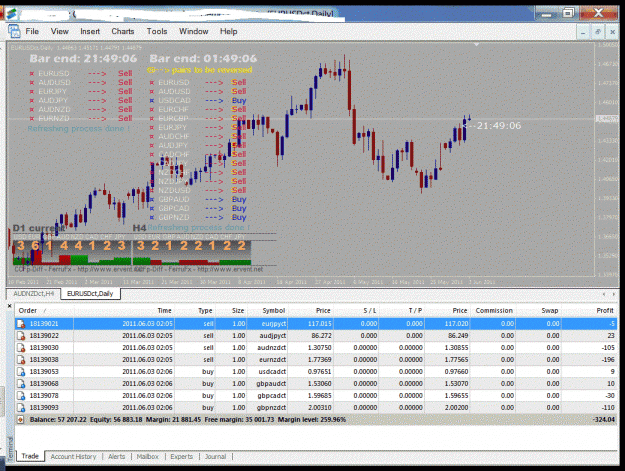This screenshot has height=471, width=625.
Task: Select the Trade terminal tab
Action: [30, 456]
